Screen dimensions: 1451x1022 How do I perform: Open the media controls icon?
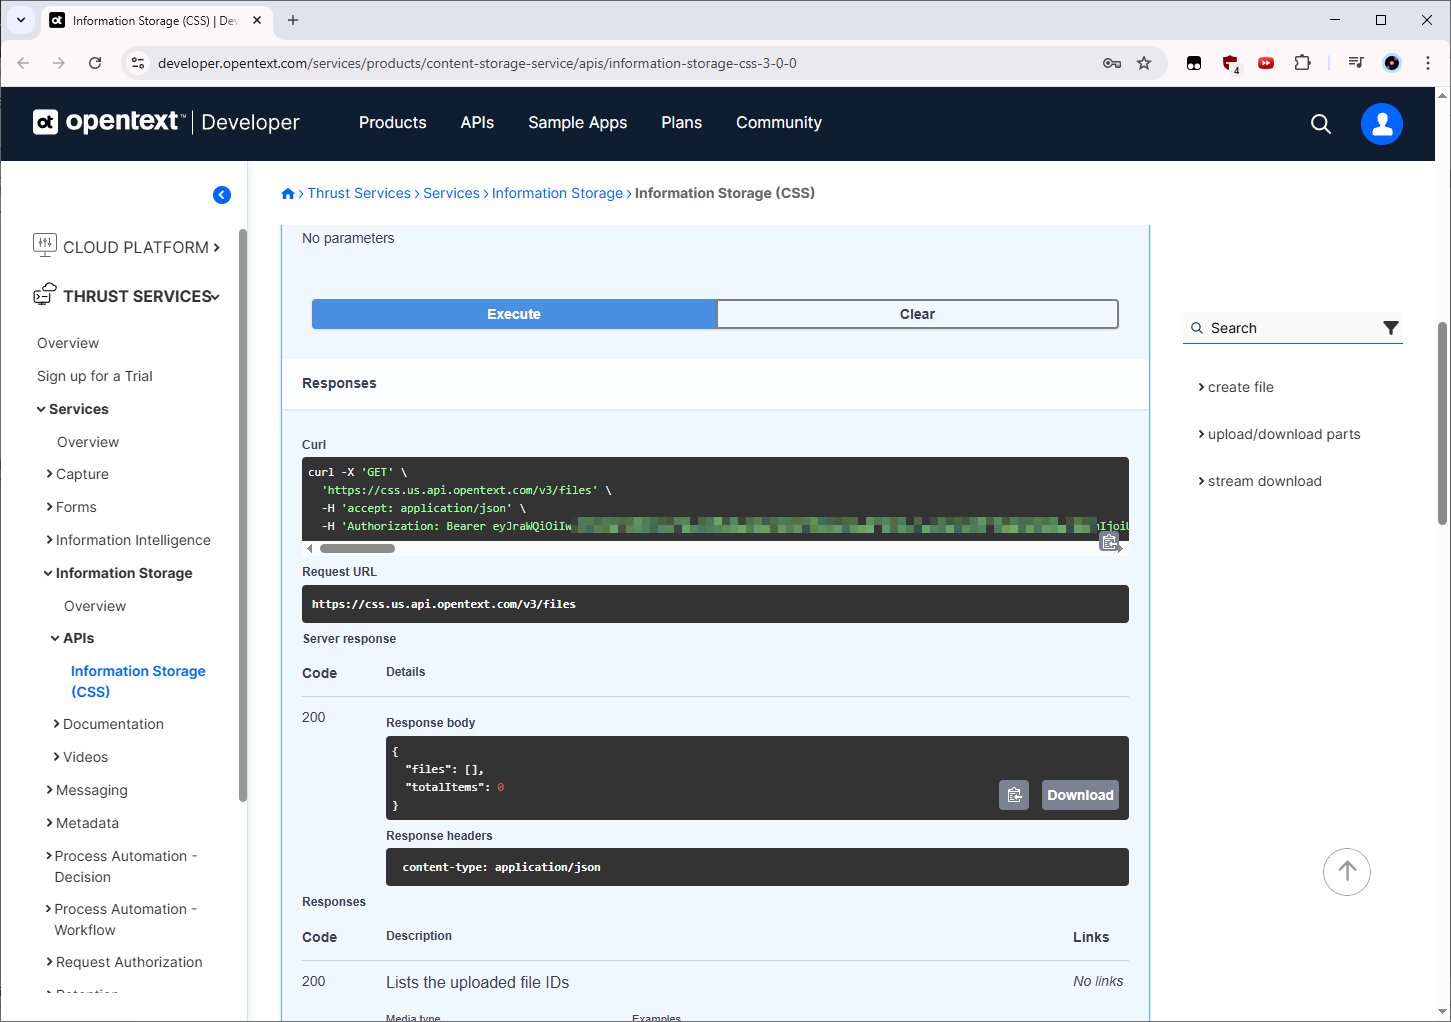[x=1356, y=63]
